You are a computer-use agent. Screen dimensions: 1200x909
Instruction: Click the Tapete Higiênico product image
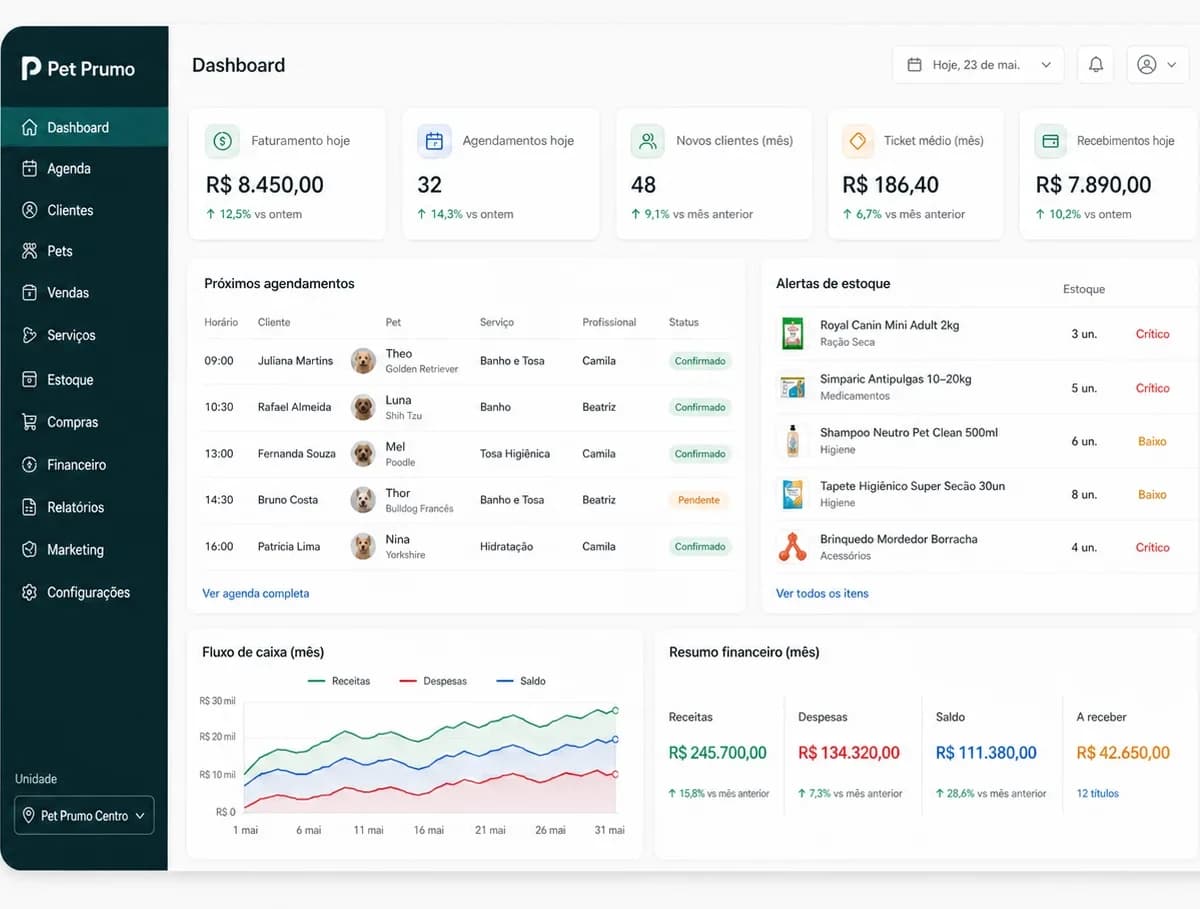pyautogui.click(x=792, y=494)
